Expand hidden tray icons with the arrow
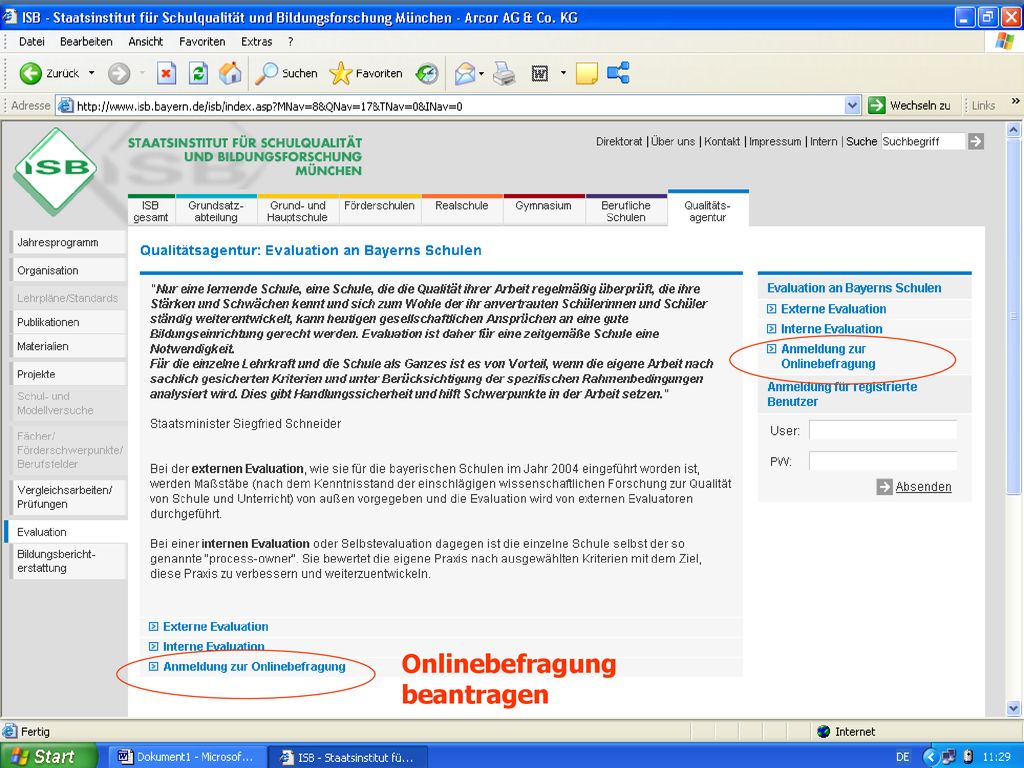Screen dimensions: 1024x768 click(931, 756)
